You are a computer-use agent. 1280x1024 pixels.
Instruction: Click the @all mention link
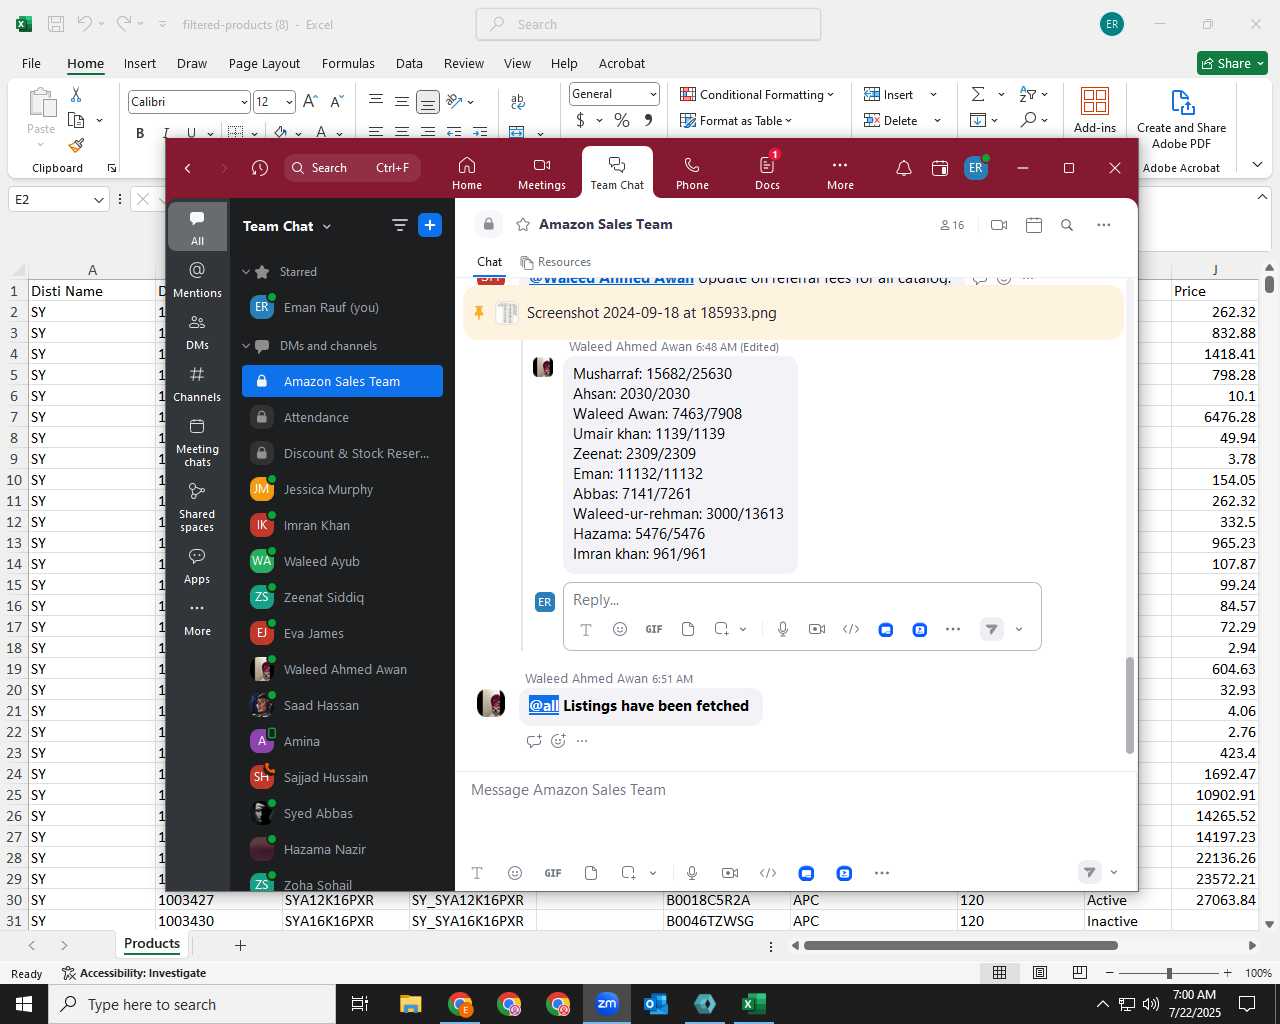544,706
